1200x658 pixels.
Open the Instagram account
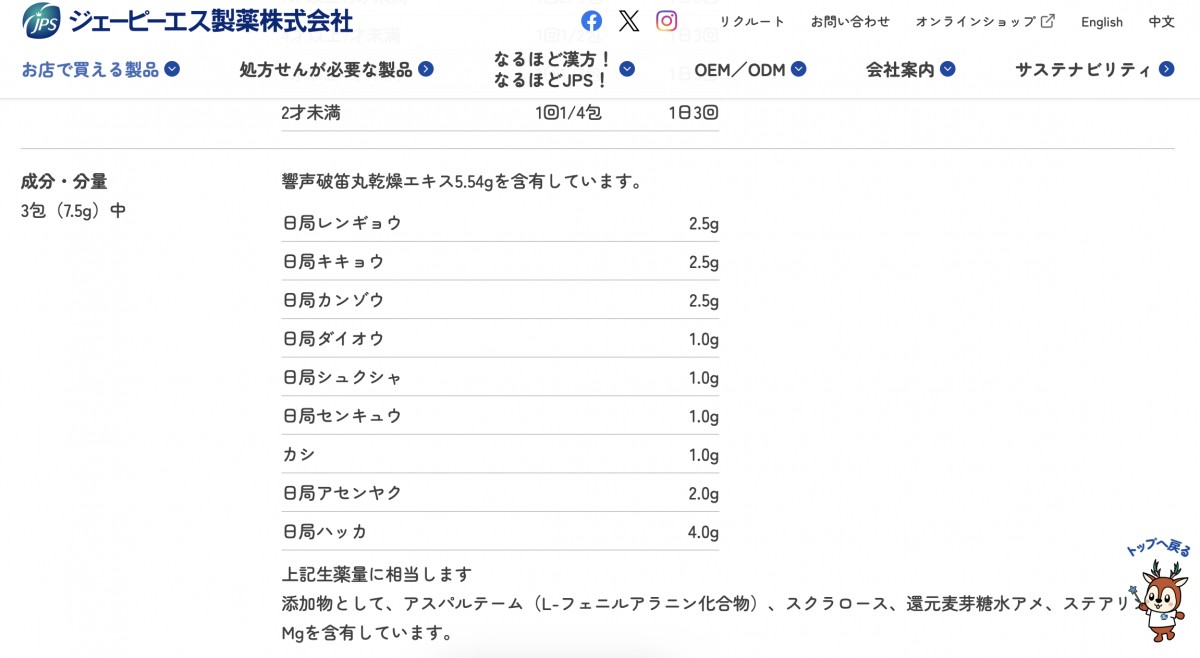(666, 20)
